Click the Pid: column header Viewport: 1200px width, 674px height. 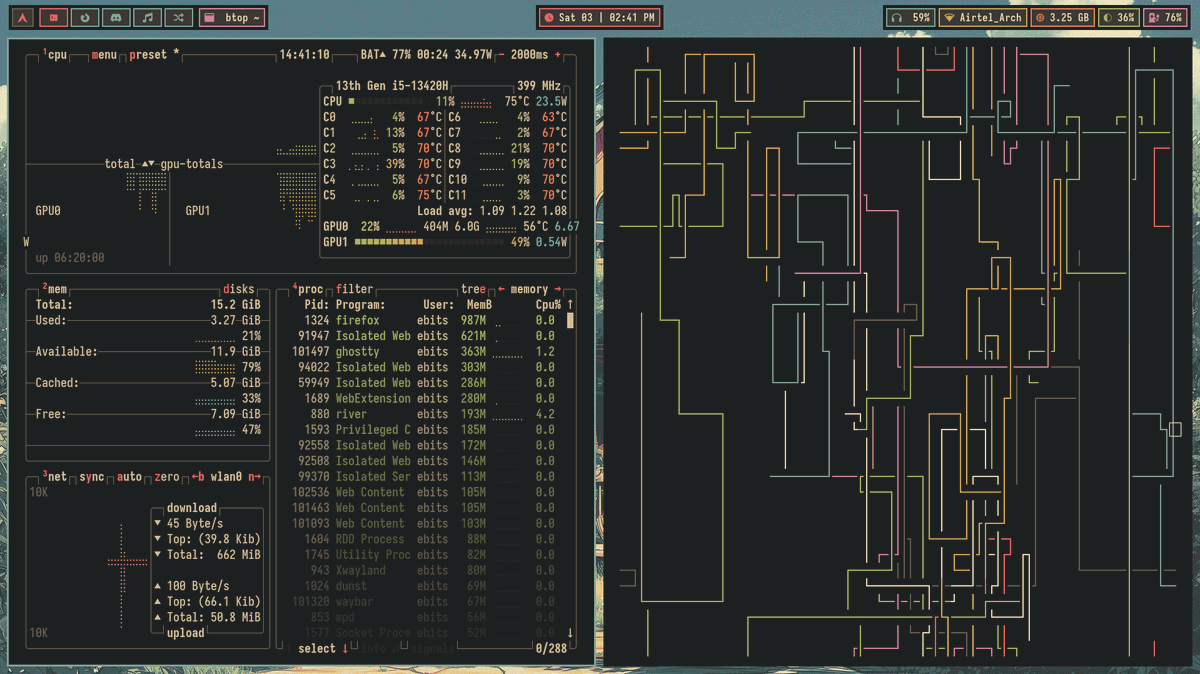tap(317, 304)
